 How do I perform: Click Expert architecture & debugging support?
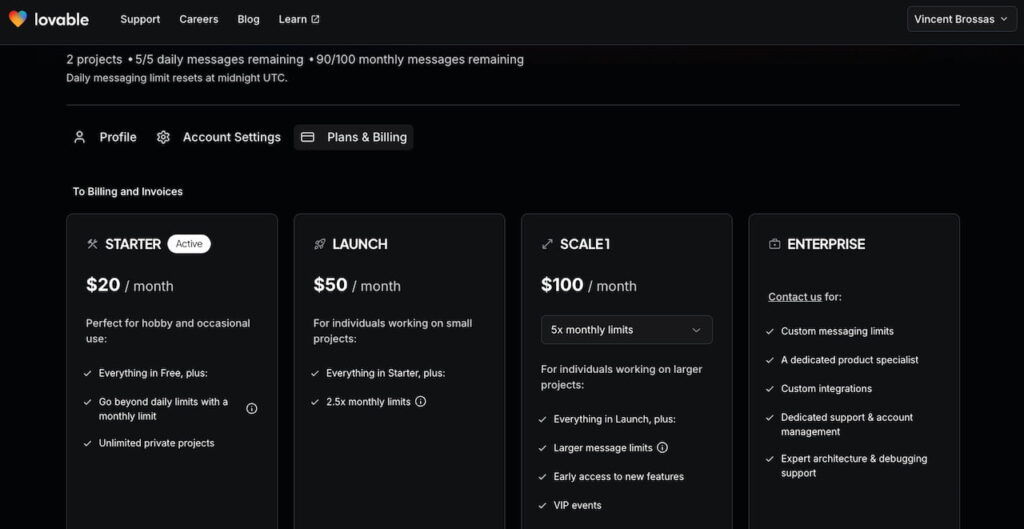pos(854,466)
